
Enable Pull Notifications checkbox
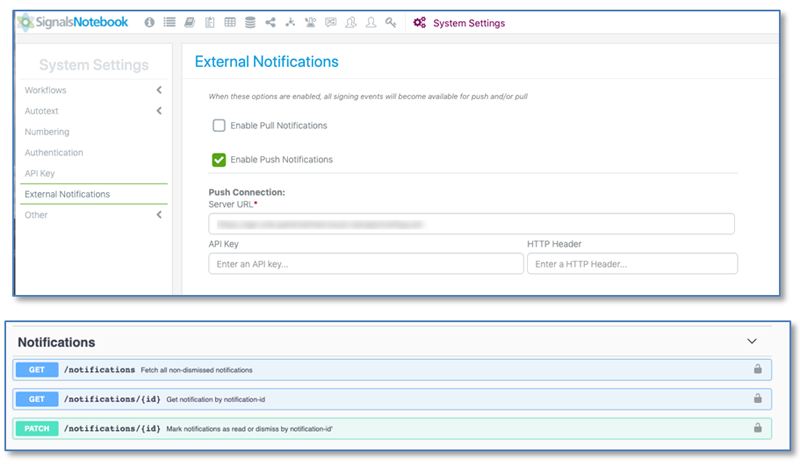click(x=219, y=126)
